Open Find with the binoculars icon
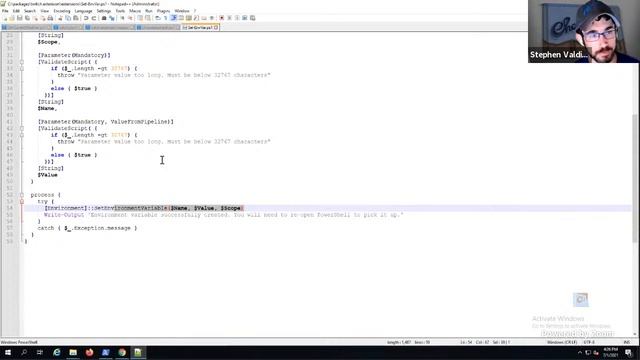640x360 pixels. click(104, 18)
